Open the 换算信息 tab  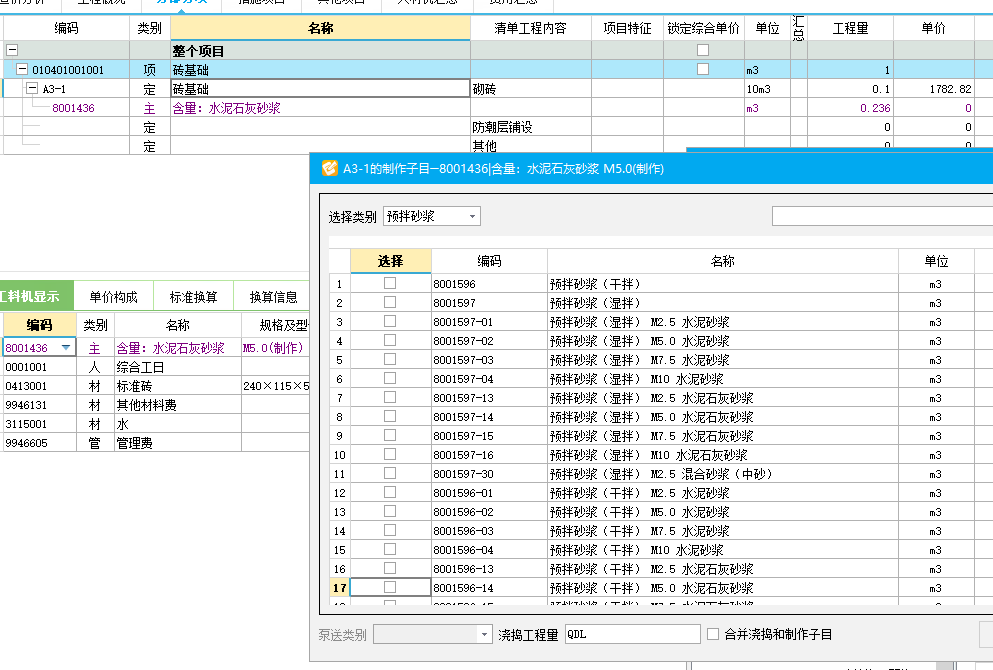coord(273,297)
